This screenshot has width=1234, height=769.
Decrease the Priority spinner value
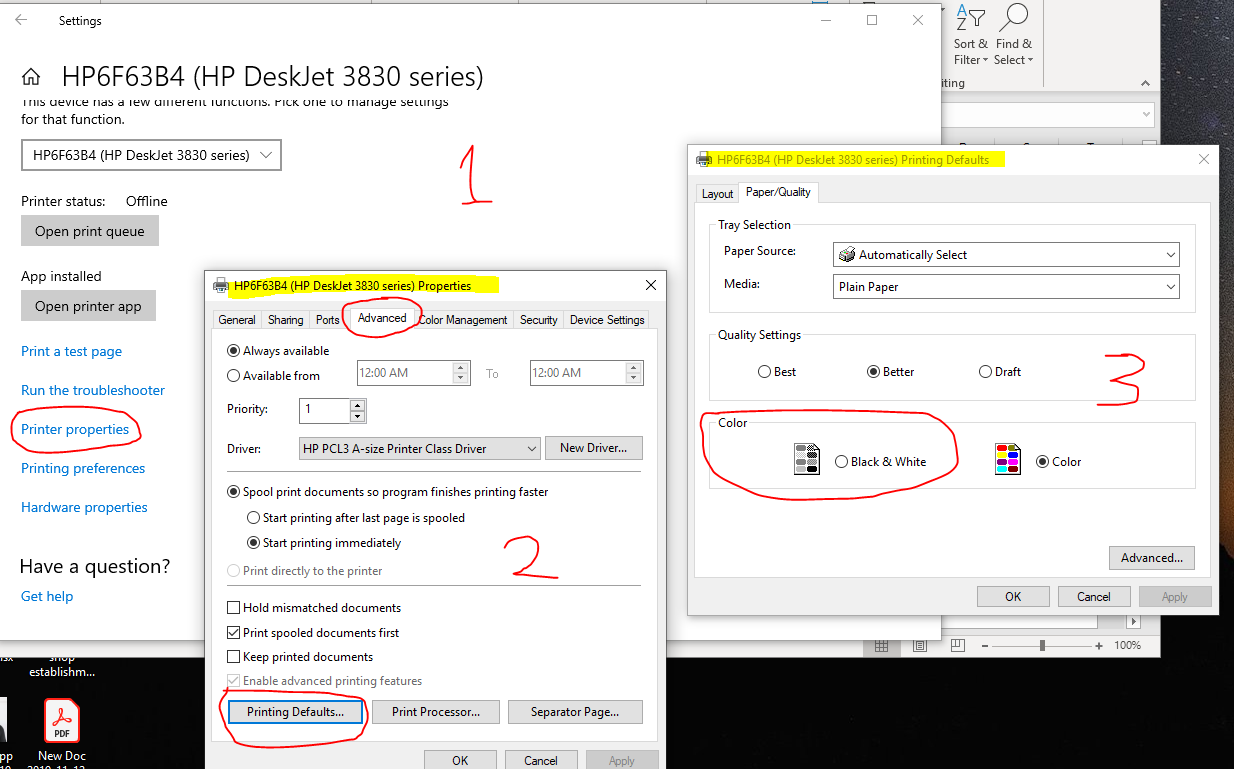coord(357,416)
